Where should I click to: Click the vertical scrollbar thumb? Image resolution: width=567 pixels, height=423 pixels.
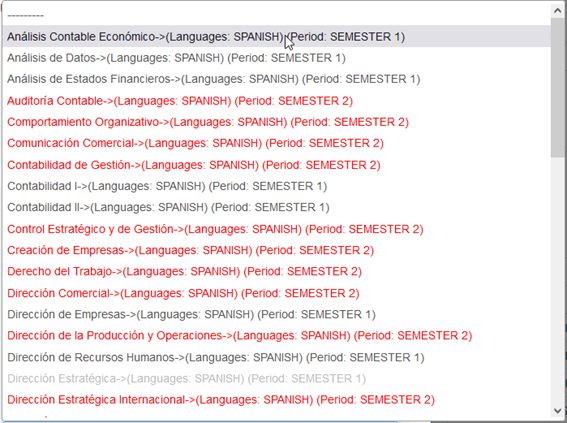[x=557, y=87]
